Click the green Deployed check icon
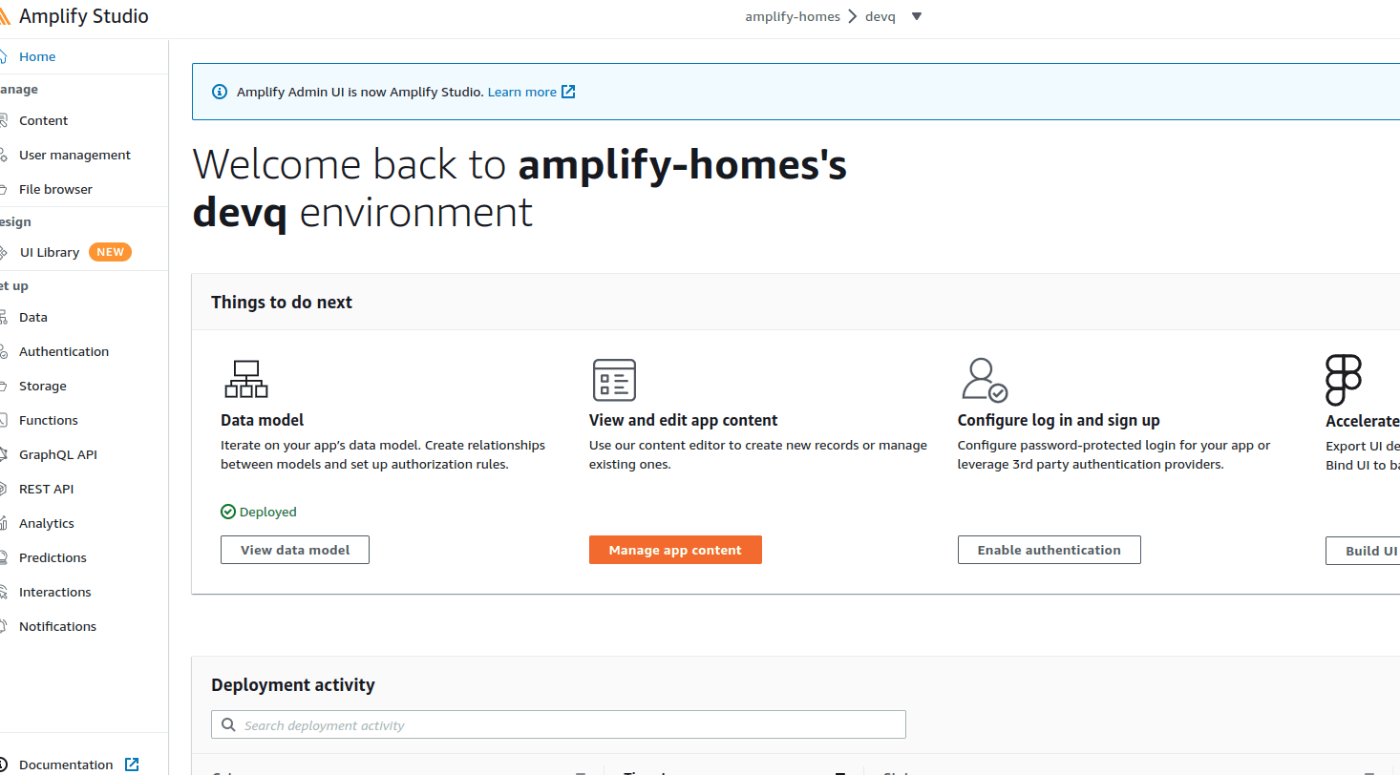 tap(228, 512)
